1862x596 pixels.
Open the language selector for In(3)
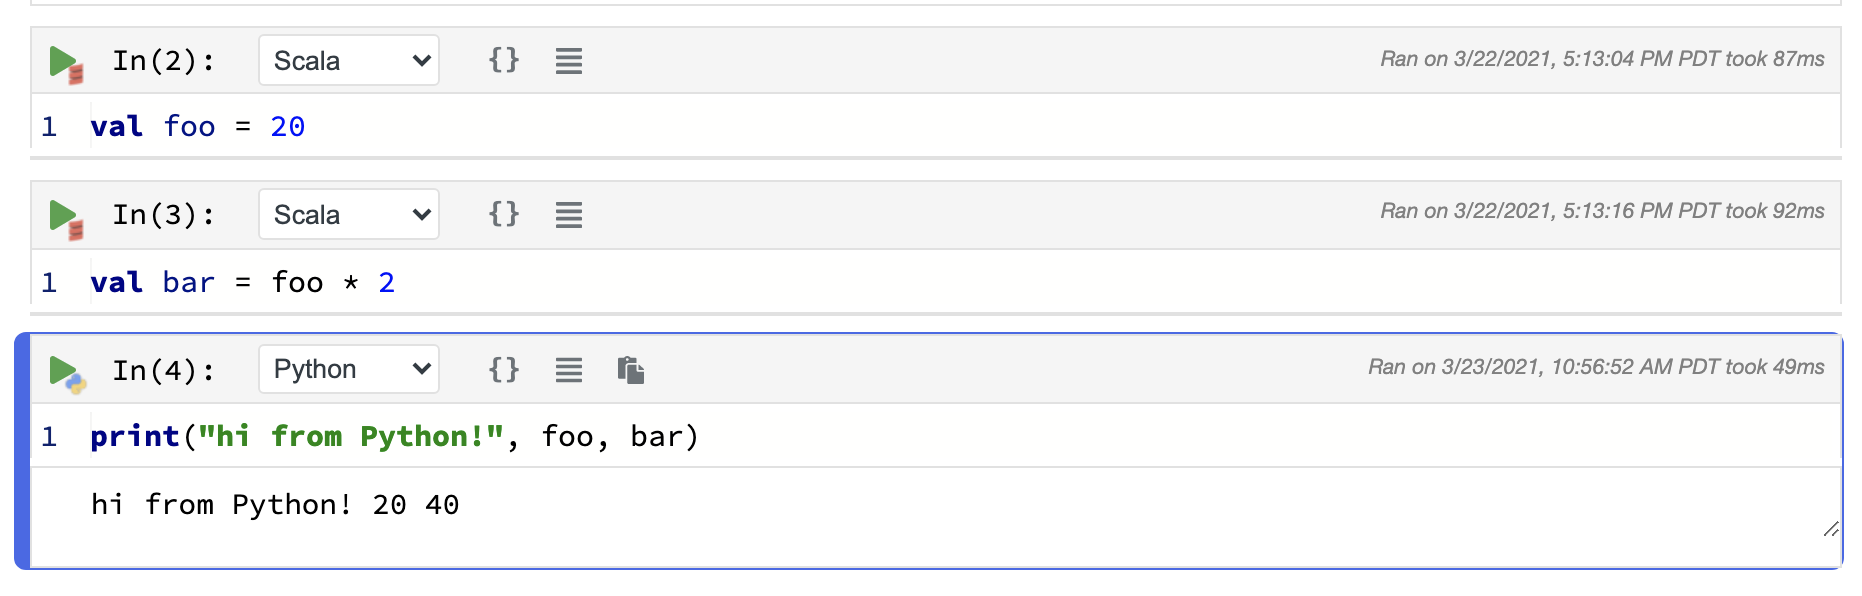tap(348, 213)
